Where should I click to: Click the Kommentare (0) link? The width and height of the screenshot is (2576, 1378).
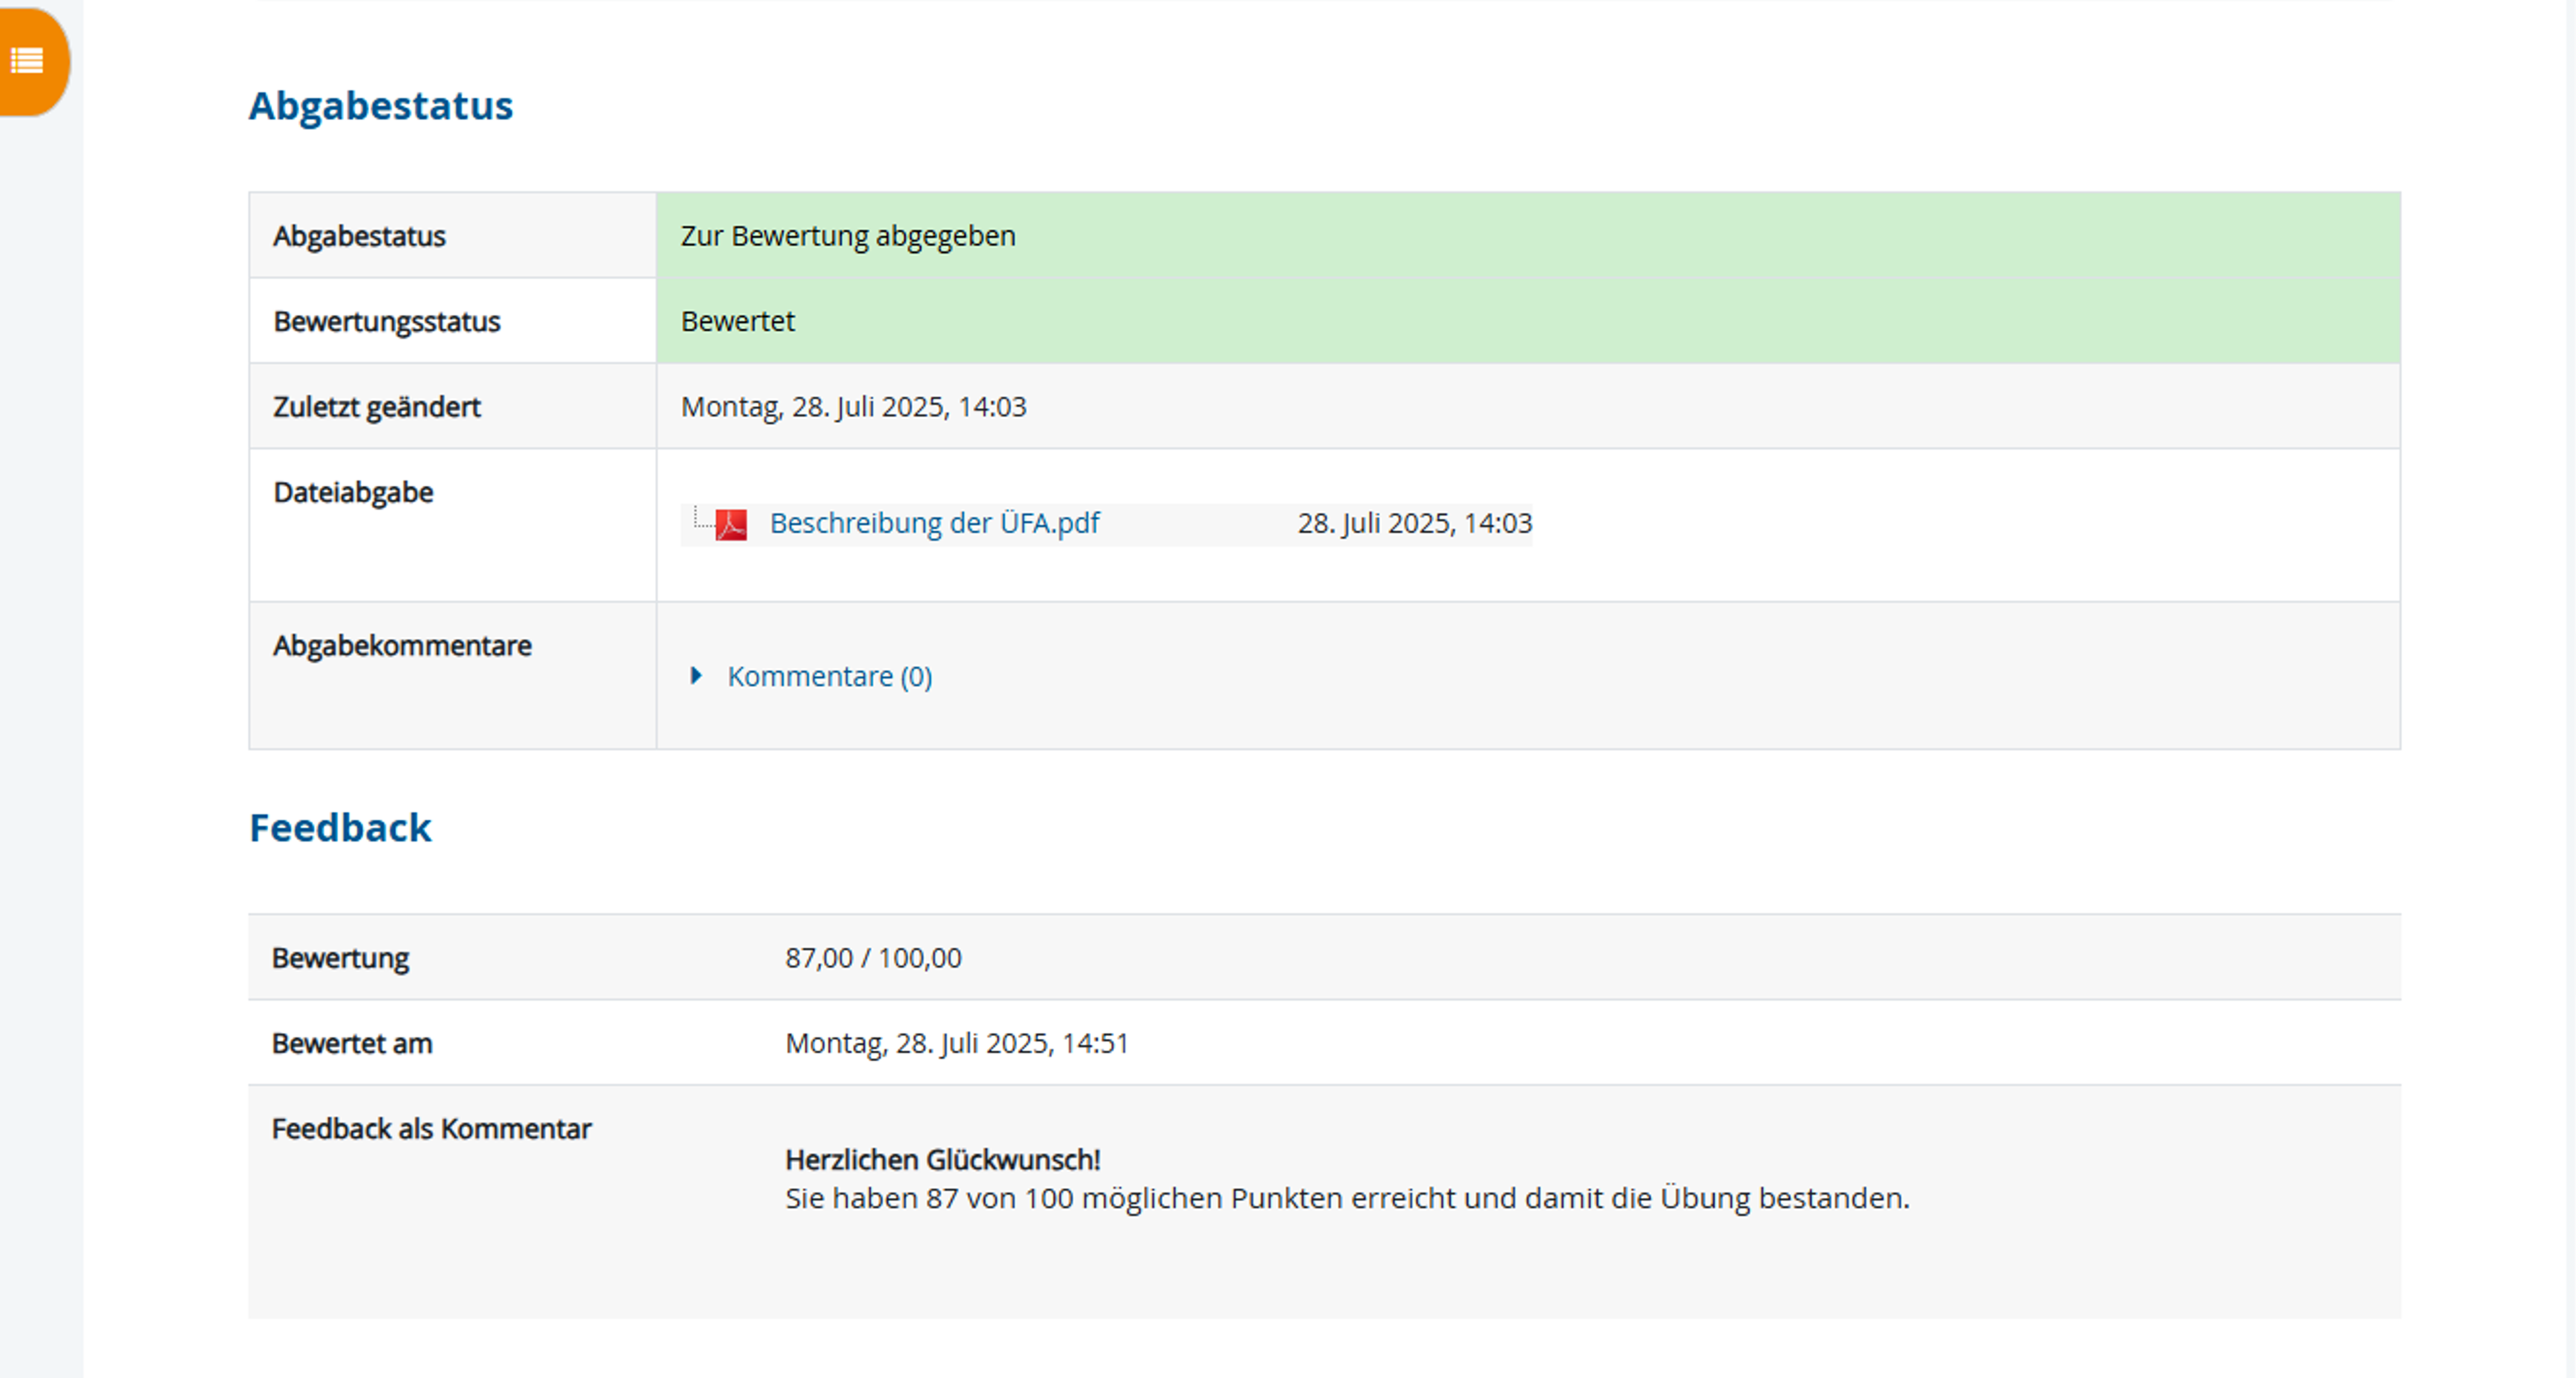click(829, 677)
